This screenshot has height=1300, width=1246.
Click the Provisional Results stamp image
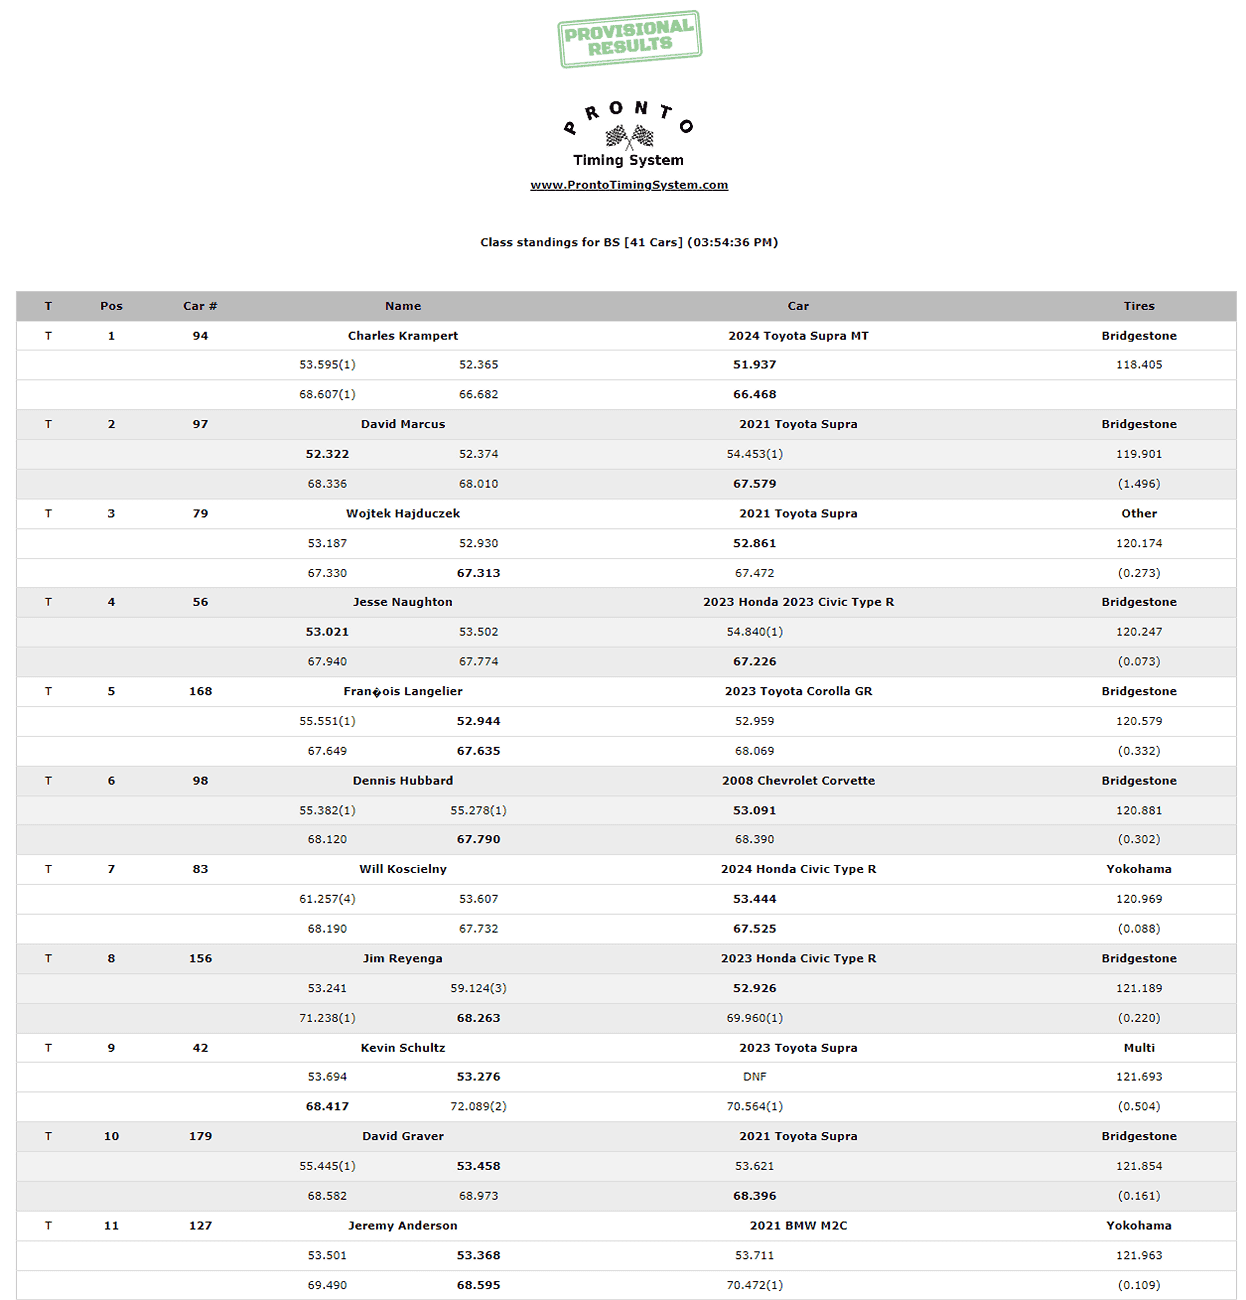pyautogui.click(x=629, y=39)
